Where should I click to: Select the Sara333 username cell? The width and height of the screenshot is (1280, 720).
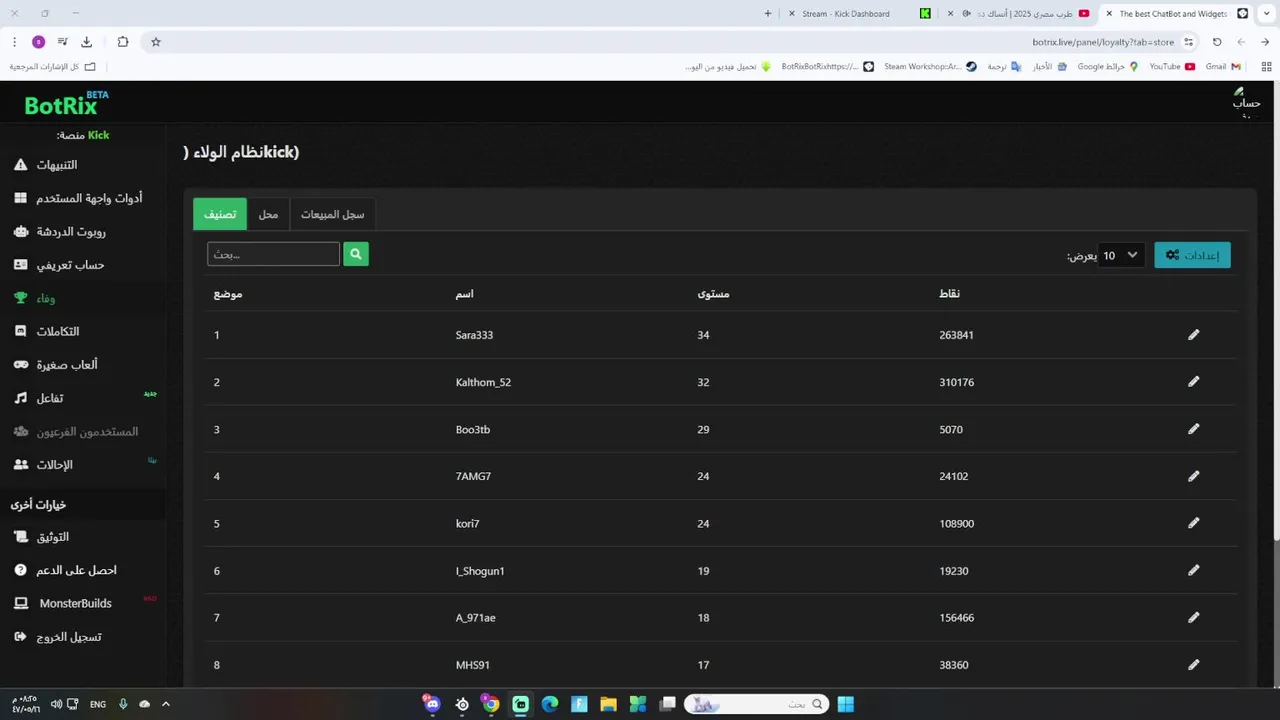[474, 335]
